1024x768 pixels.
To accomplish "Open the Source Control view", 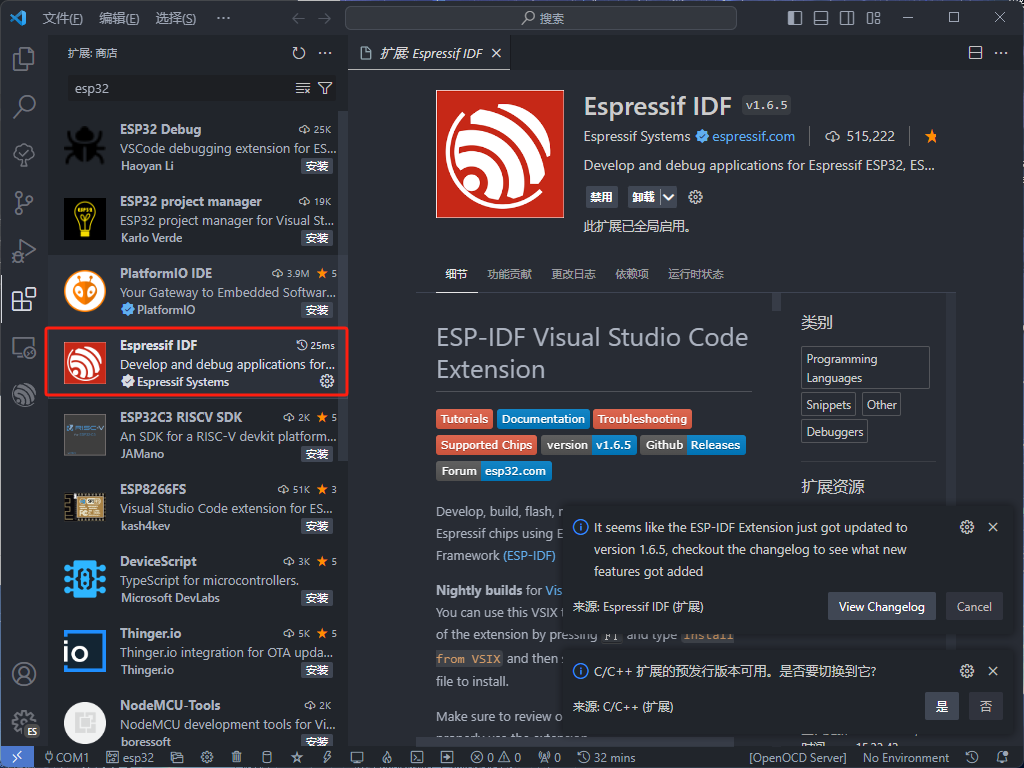I will coord(24,203).
